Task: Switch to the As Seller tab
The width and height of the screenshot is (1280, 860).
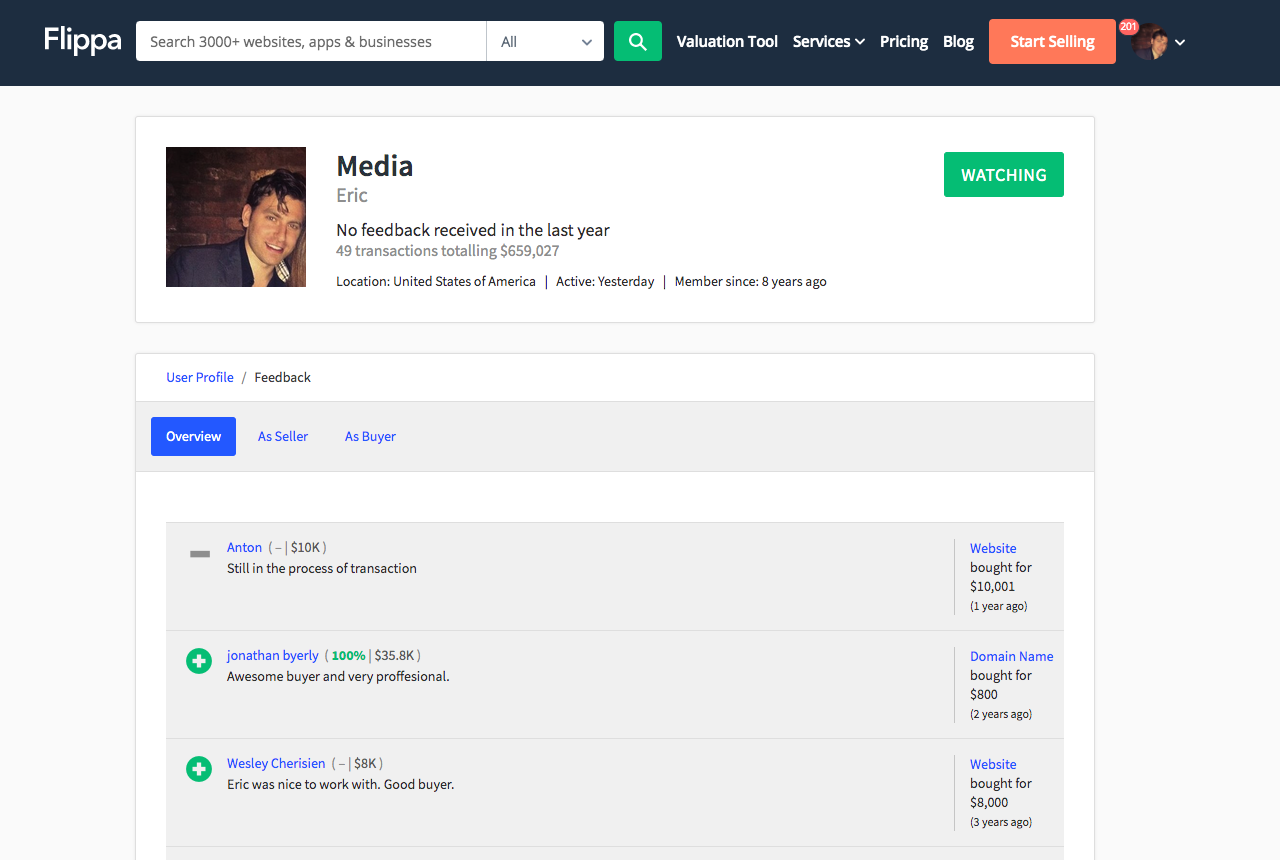Action: pos(283,436)
